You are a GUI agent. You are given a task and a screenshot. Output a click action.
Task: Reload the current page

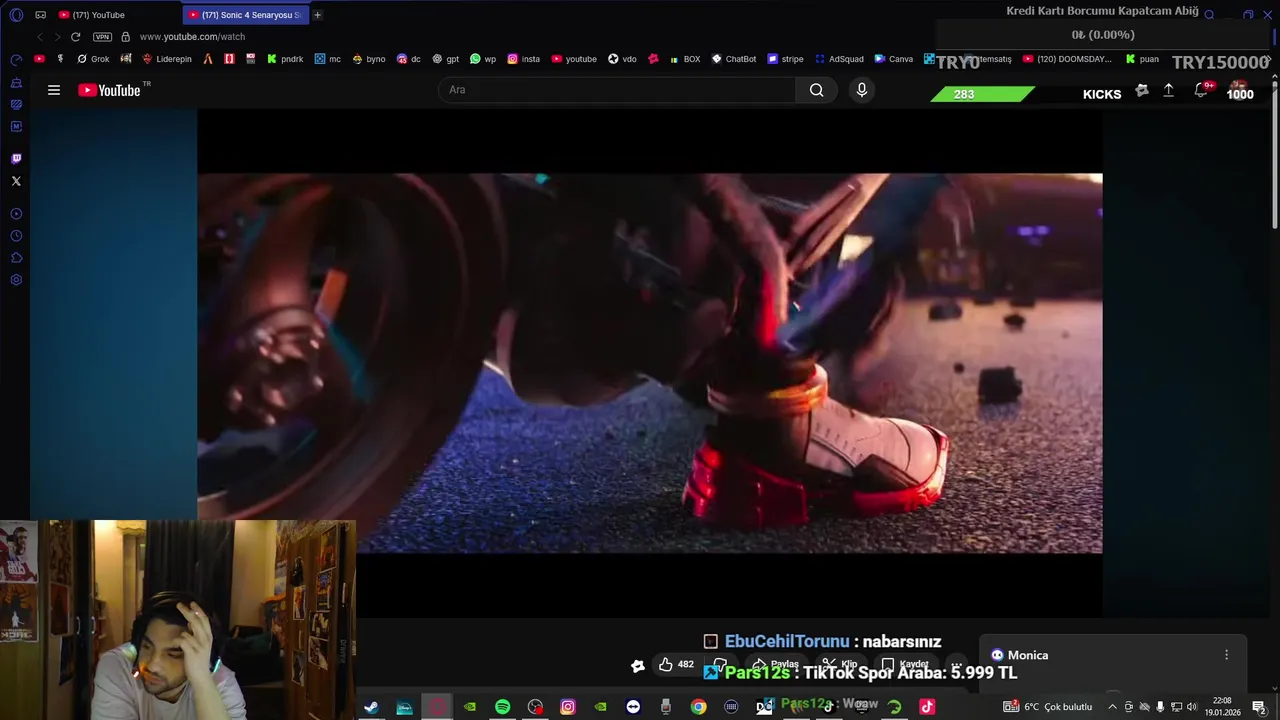pos(75,37)
